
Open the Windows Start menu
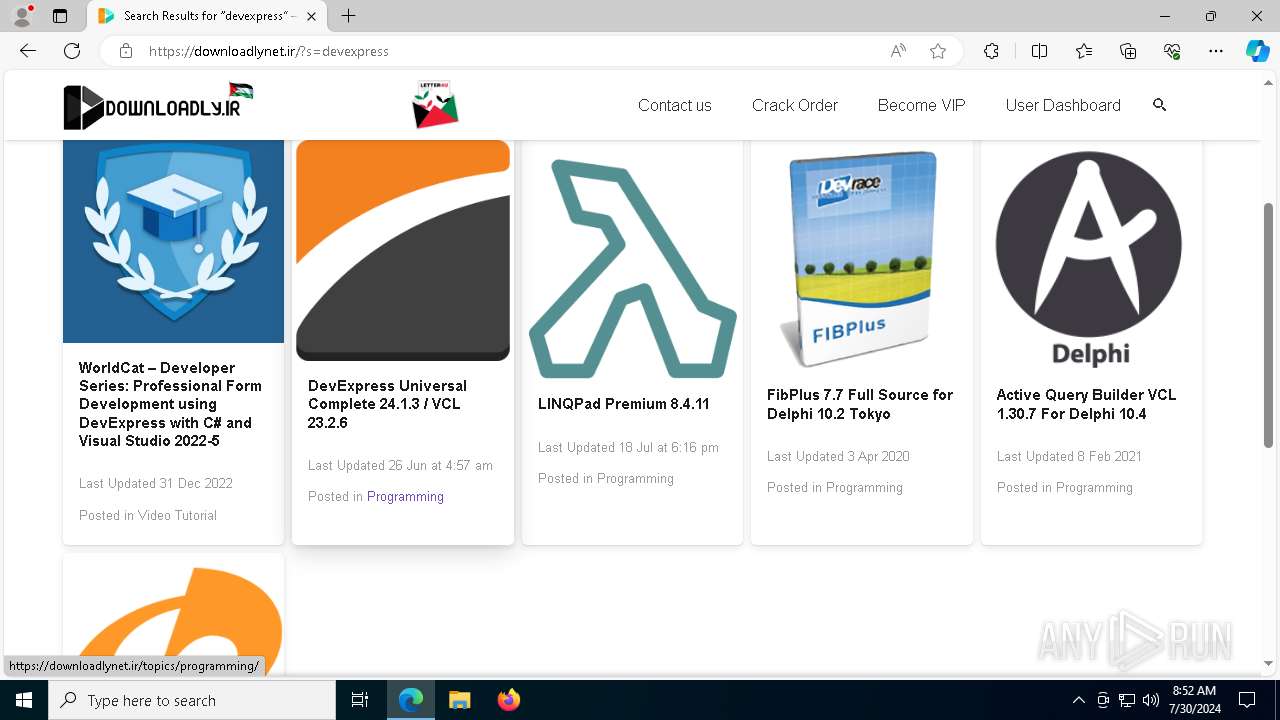[x=24, y=700]
